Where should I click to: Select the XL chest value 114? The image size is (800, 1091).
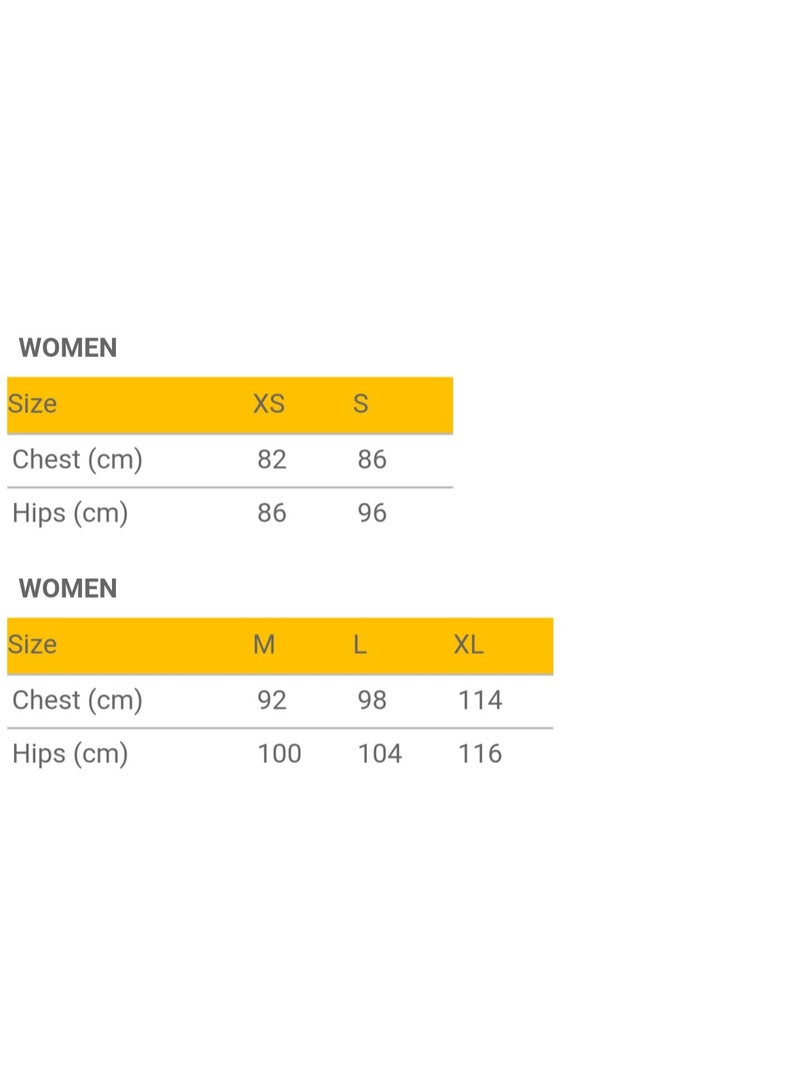click(x=480, y=700)
